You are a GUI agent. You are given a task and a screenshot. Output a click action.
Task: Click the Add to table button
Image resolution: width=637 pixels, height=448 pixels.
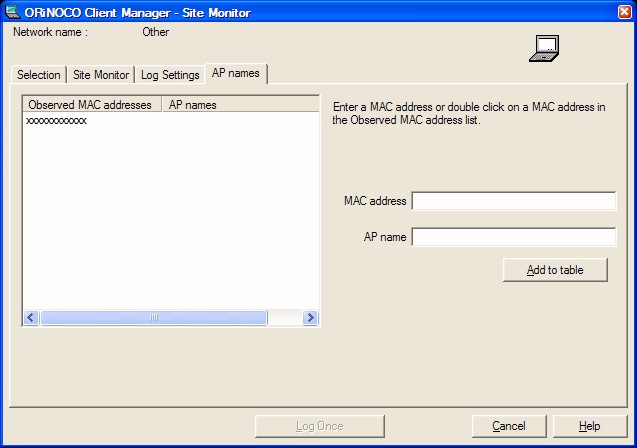coord(555,270)
